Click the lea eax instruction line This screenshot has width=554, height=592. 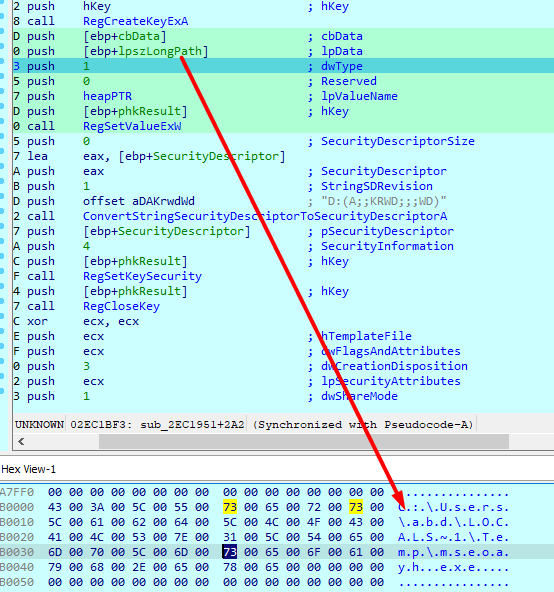click(156, 156)
